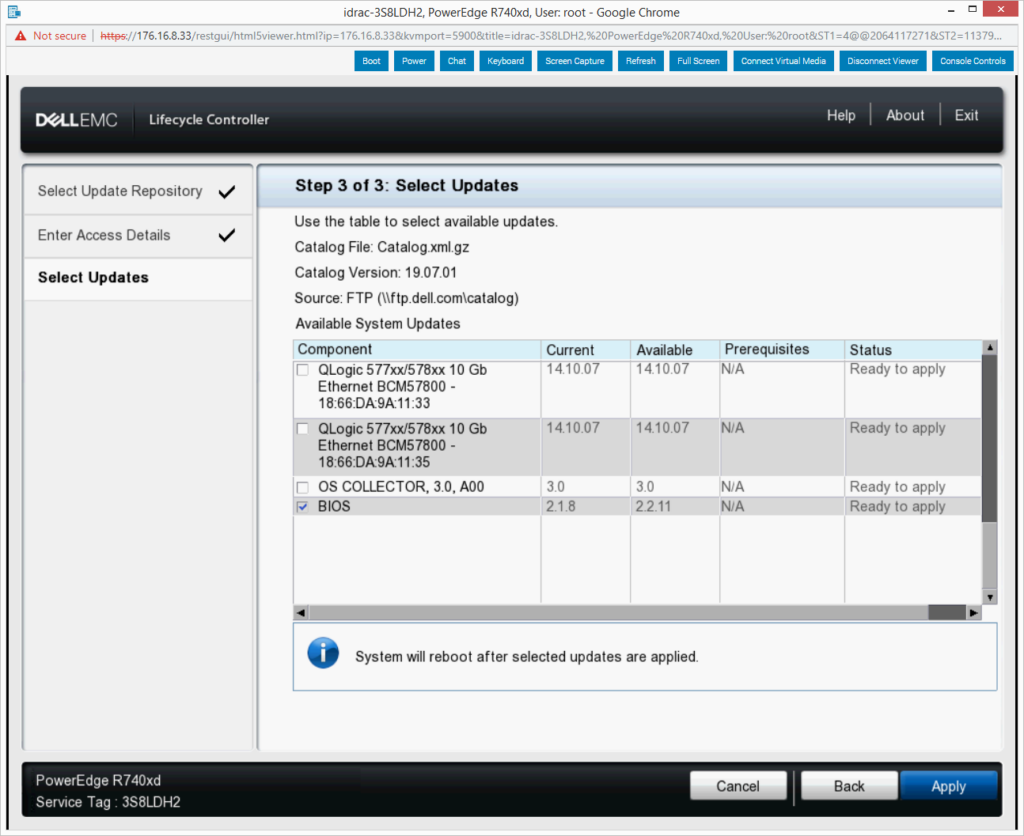The height and width of the screenshot is (836, 1024).
Task: Click the Available column header
Action: 675,349
